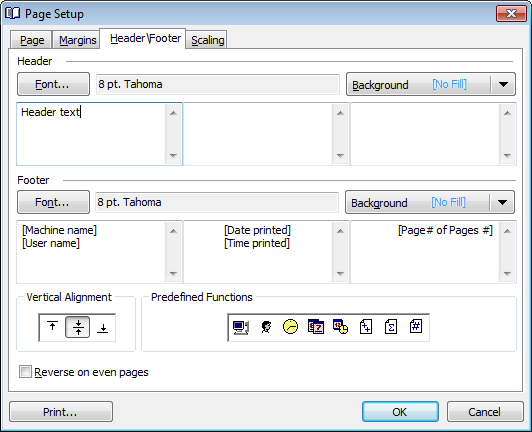Insert the Date and Time printed function
Viewport: 532px width, 432px height.
pos(341,327)
